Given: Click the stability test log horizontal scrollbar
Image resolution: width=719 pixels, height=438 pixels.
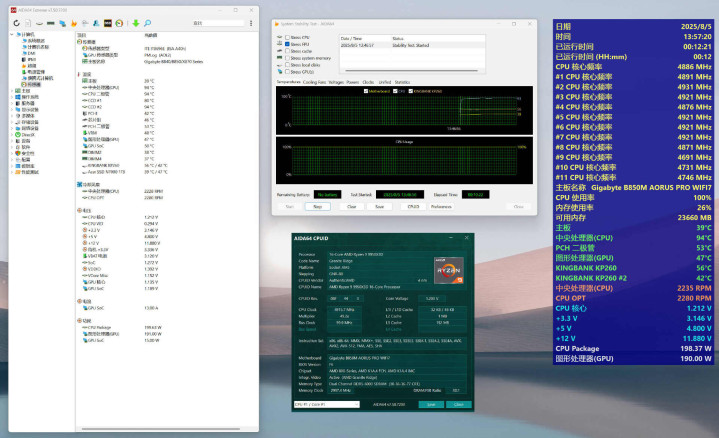Looking at the screenshot, I should [411, 71].
